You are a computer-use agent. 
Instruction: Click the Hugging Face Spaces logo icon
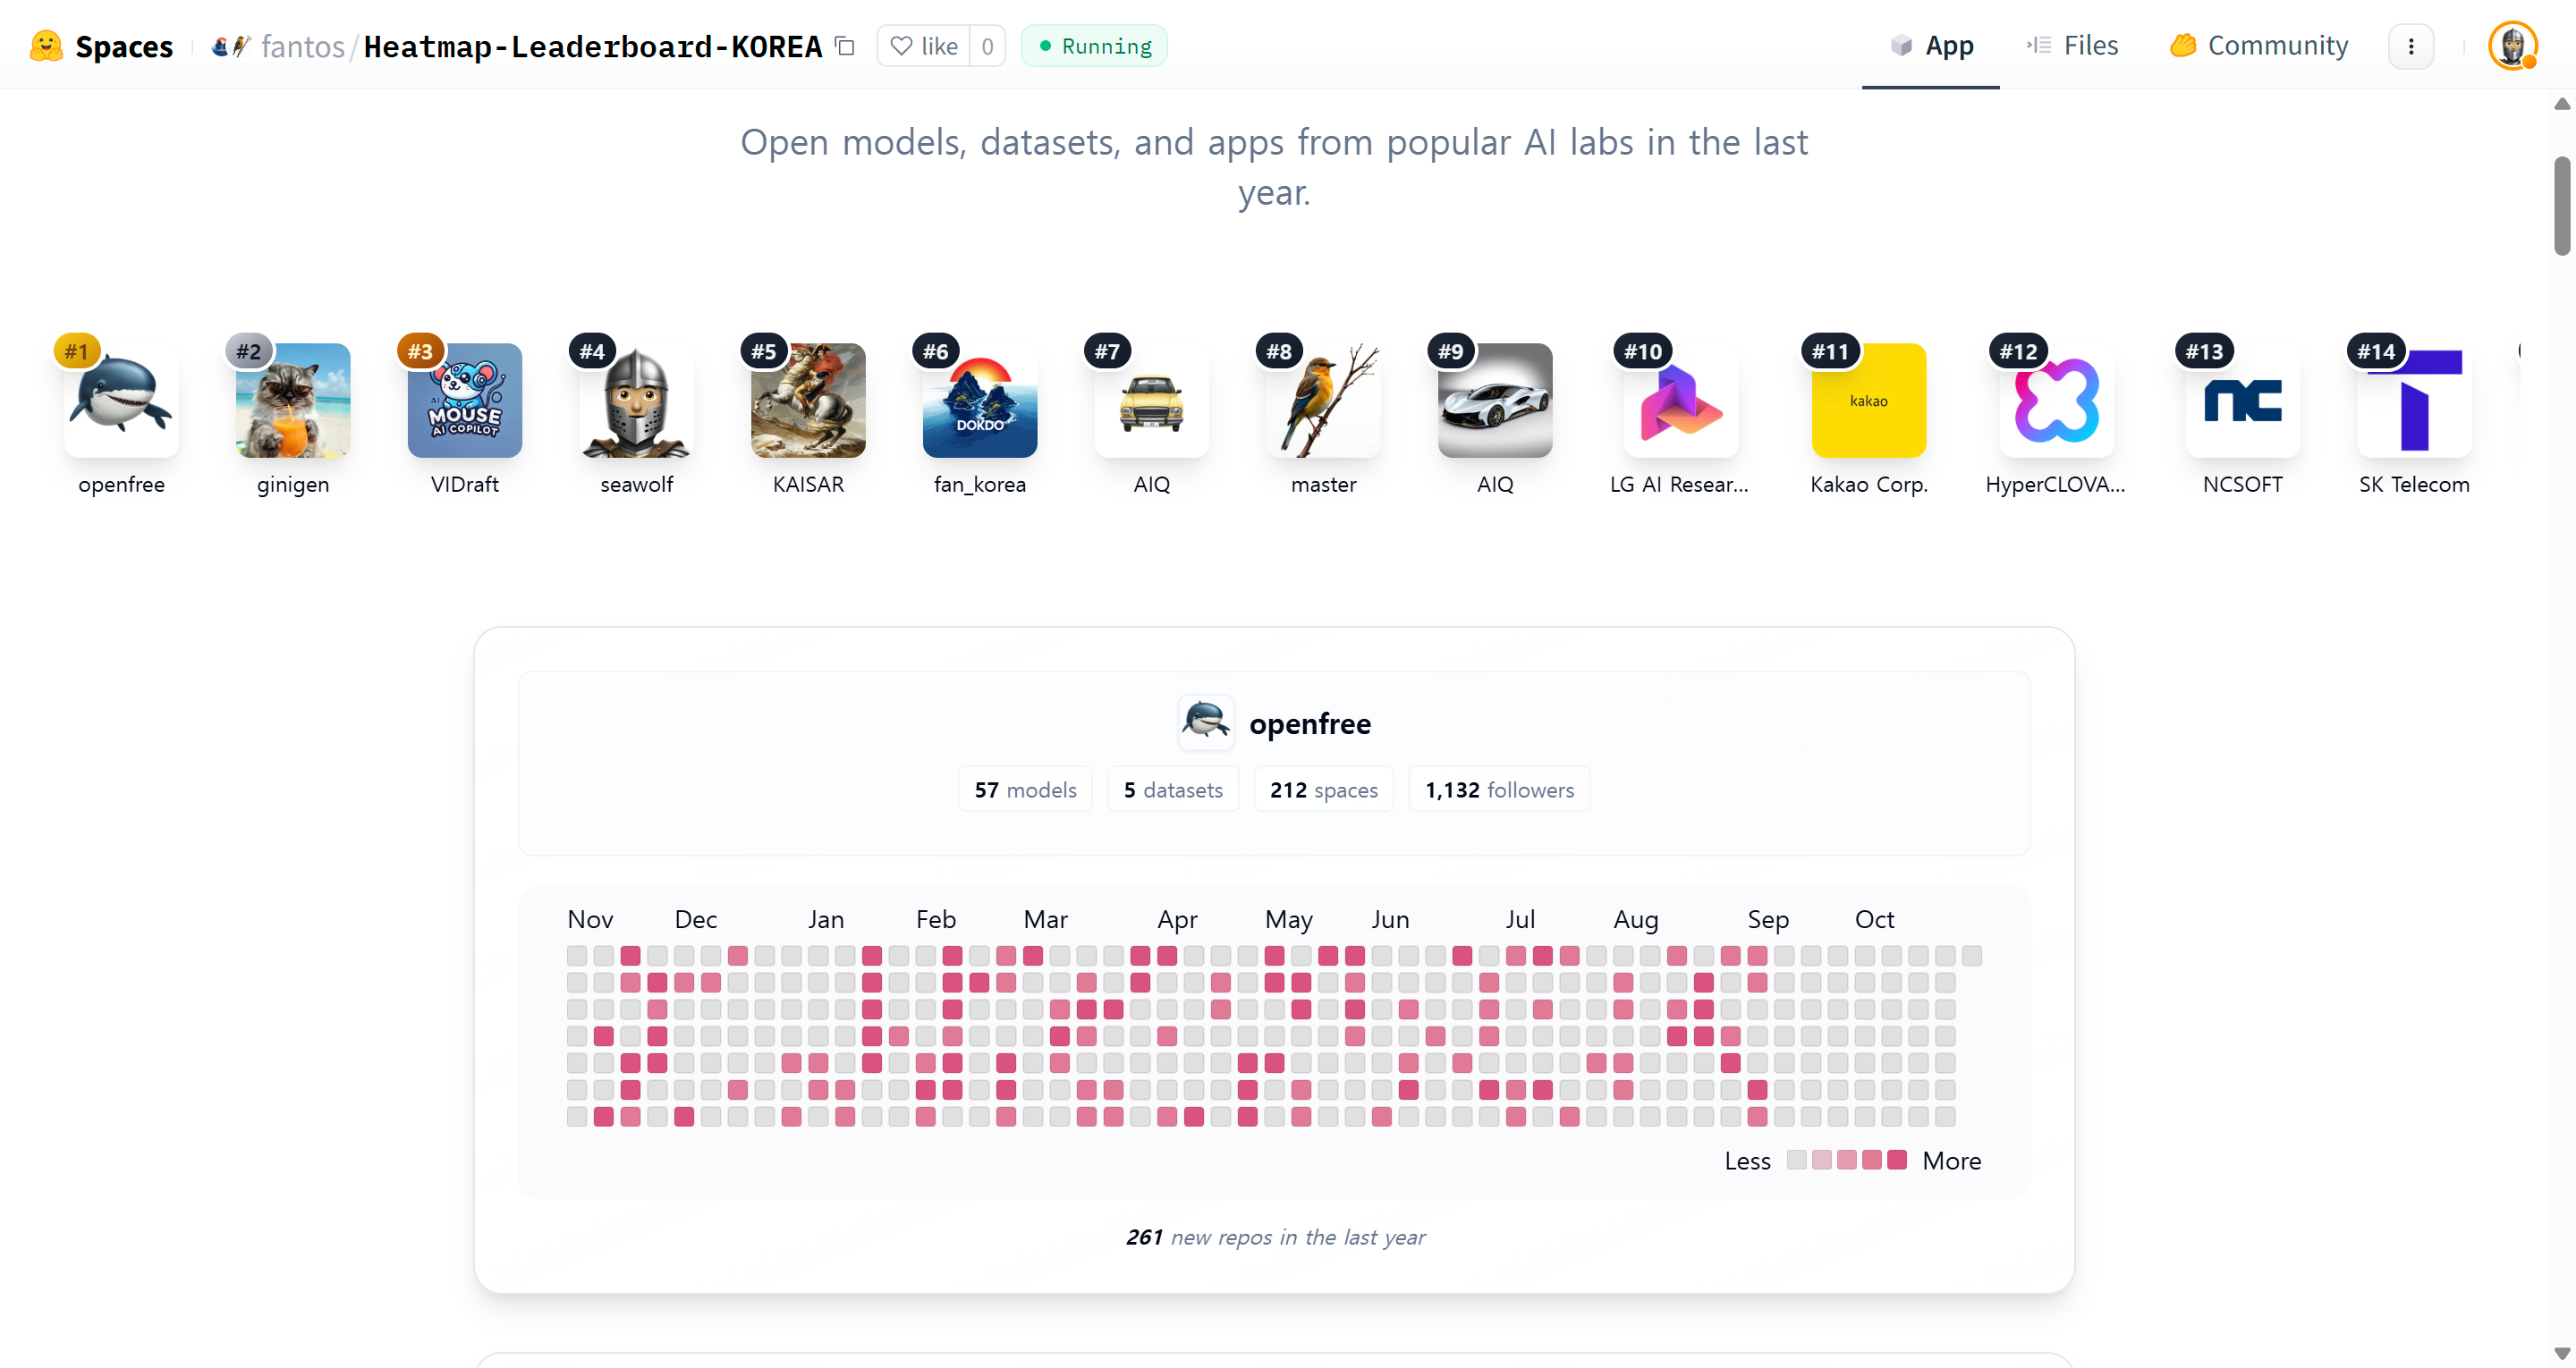46,46
